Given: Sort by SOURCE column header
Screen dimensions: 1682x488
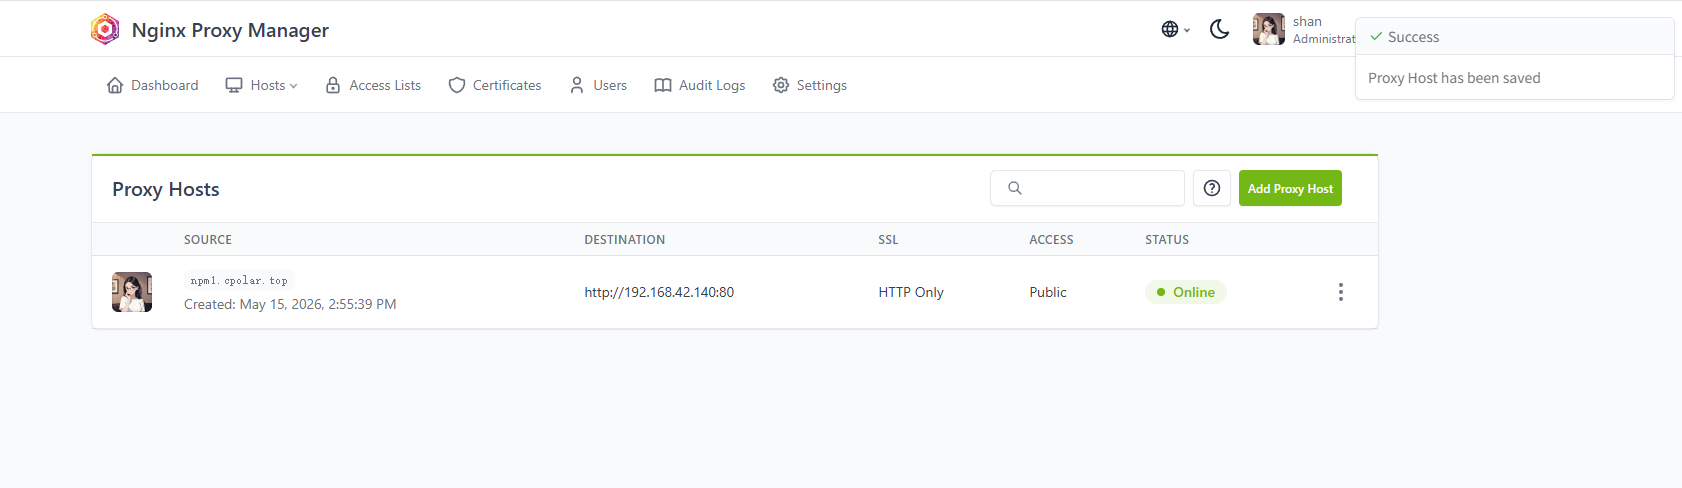Looking at the screenshot, I should coord(208,240).
